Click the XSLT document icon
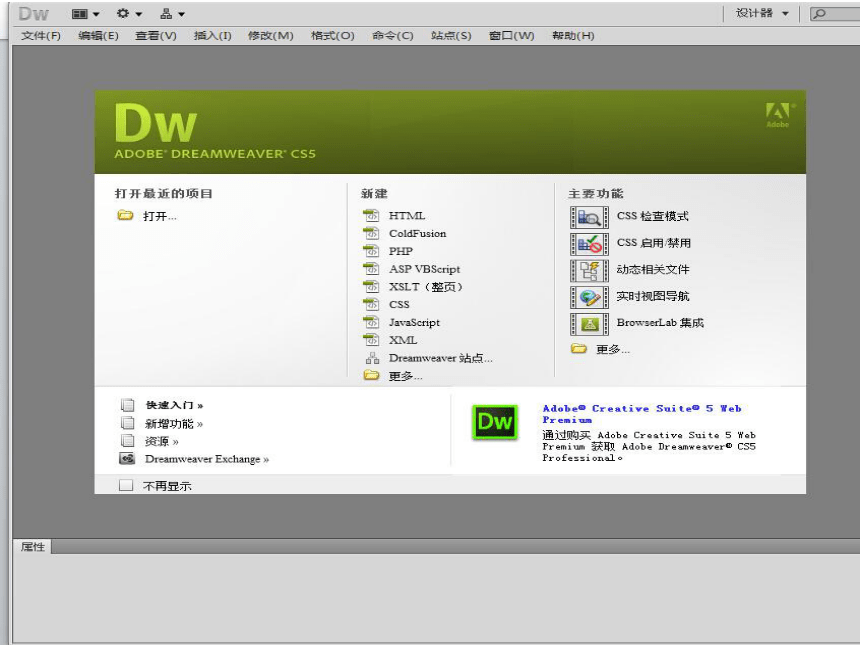 [x=371, y=286]
